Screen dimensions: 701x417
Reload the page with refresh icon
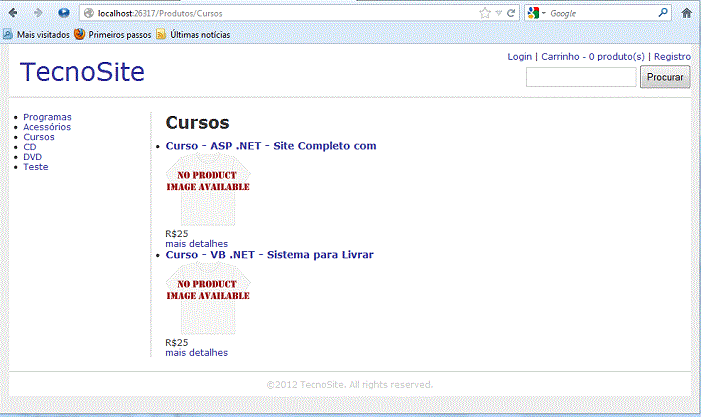pos(511,13)
